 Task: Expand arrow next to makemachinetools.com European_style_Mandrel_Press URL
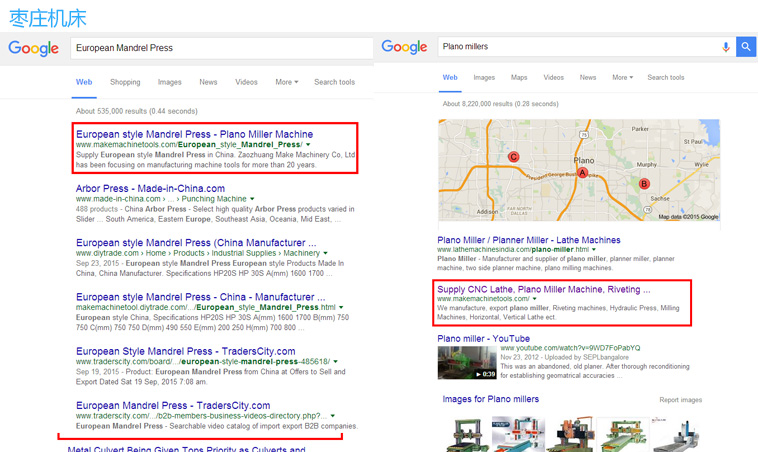coord(308,145)
